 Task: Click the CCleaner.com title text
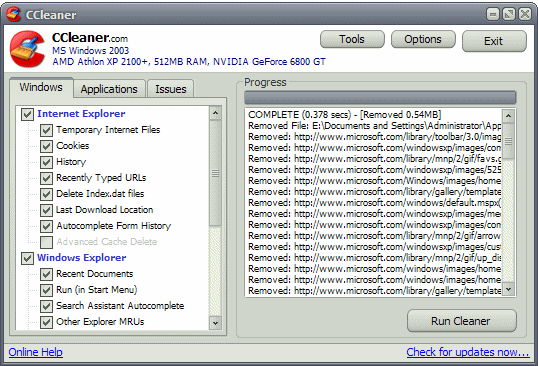90,37
